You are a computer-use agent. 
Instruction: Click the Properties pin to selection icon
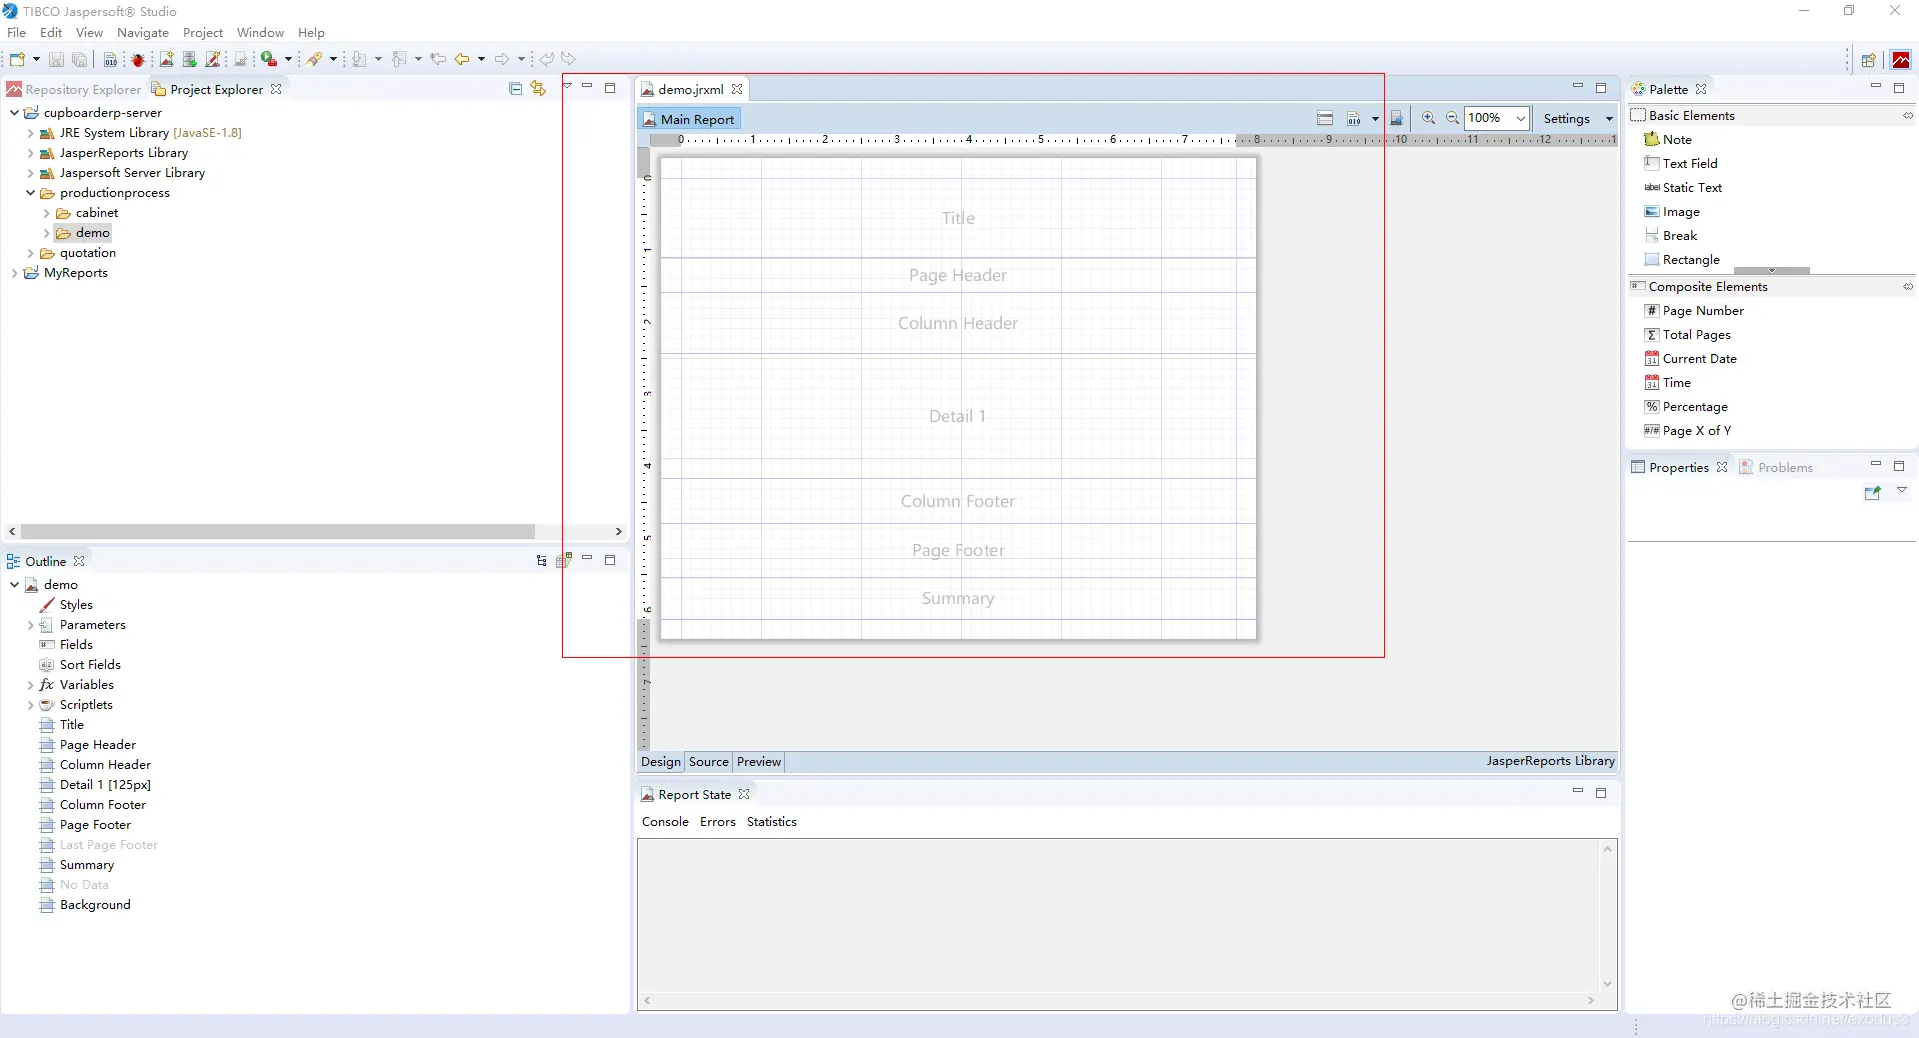[1873, 492]
